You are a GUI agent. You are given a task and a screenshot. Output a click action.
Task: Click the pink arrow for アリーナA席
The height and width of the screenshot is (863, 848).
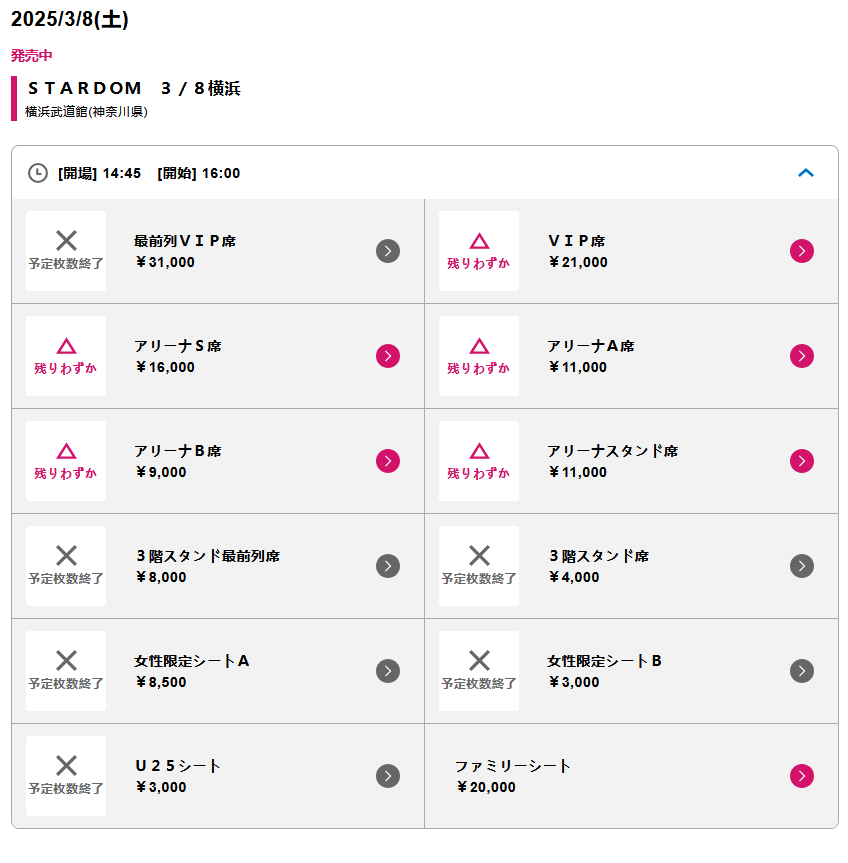pyautogui.click(x=801, y=356)
